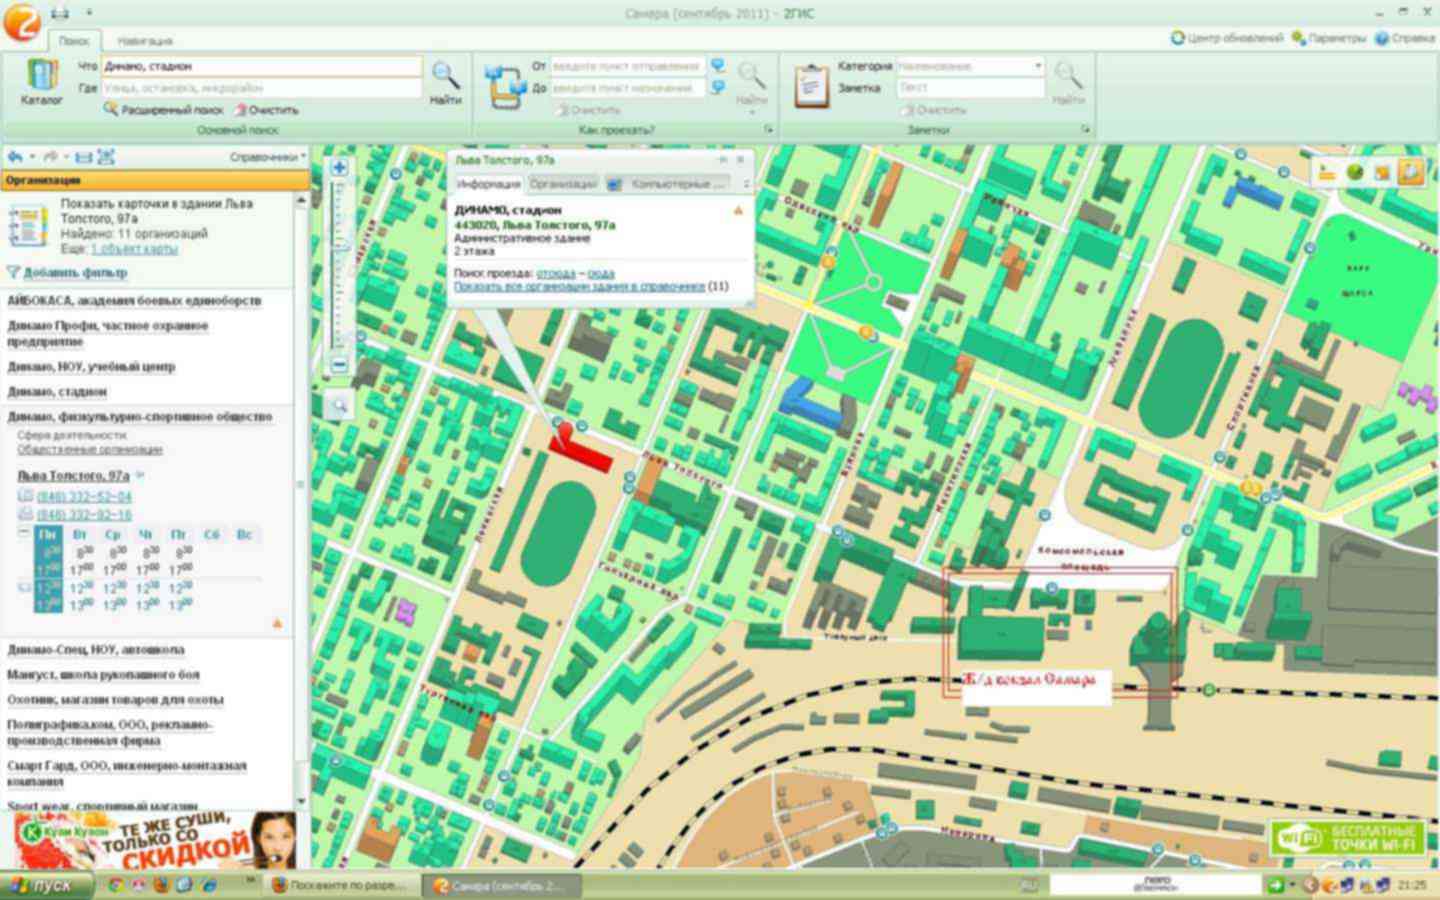Open the Заметки clipboard icon
Viewport: 1440px width, 900px height.
[811, 85]
